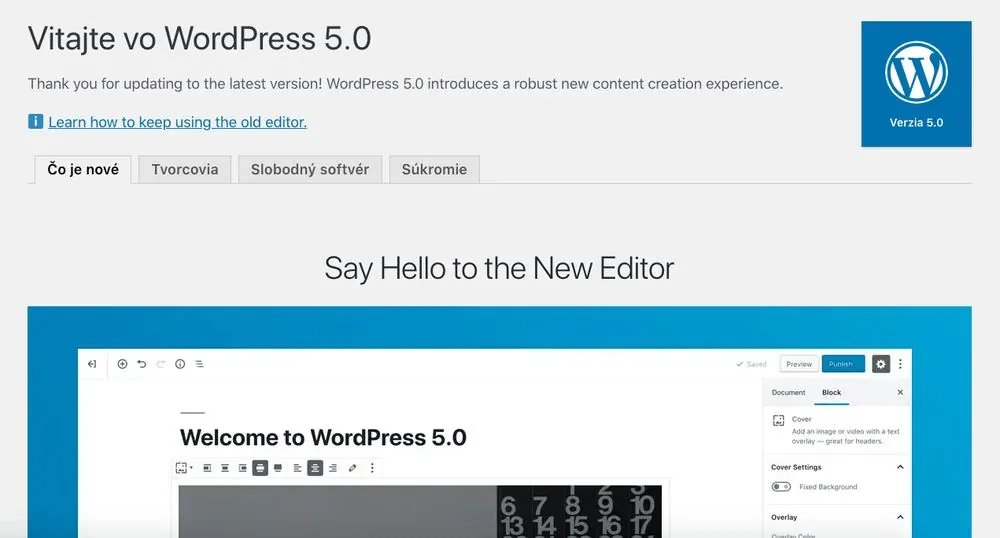The image size is (1000, 538).
Task: Click the editor settings gear icon
Action: click(x=881, y=364)
